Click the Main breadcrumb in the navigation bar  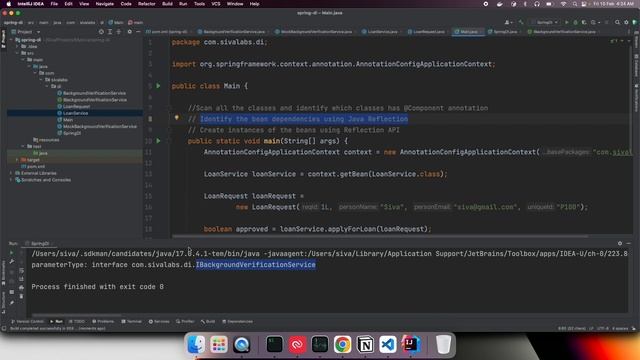[116, 22]
